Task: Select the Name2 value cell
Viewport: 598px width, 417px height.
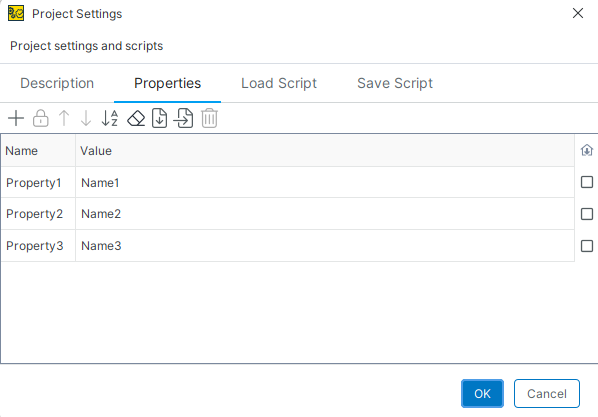Action: [x=325, y=214]
